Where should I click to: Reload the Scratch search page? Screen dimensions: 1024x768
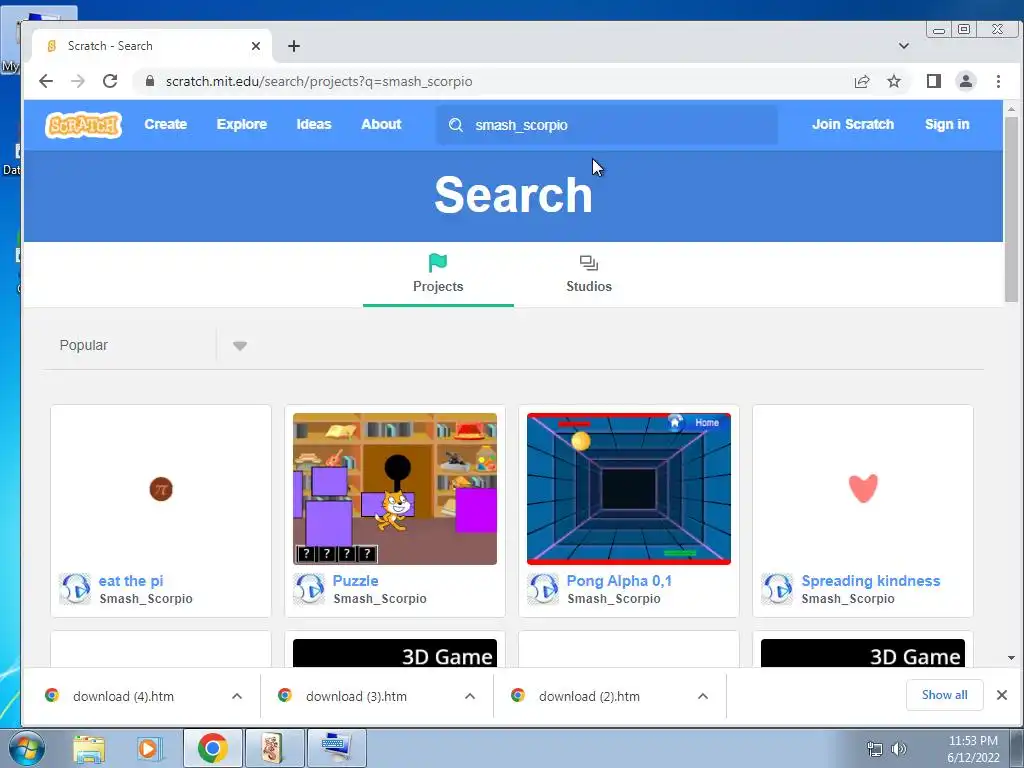110,81
